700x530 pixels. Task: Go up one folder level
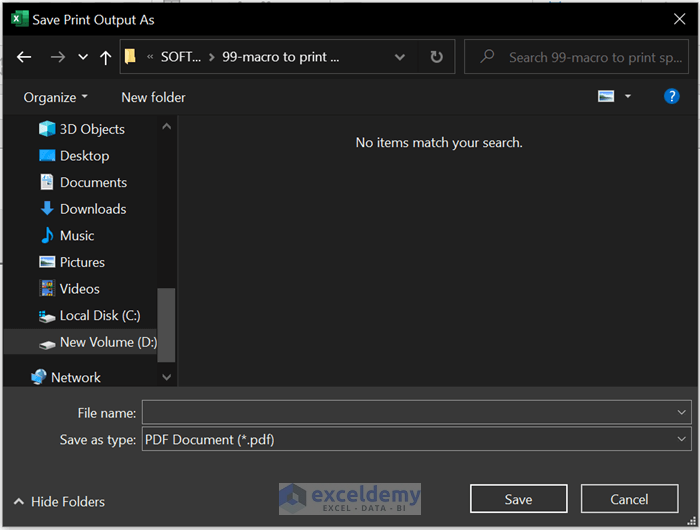pos(106,57)
